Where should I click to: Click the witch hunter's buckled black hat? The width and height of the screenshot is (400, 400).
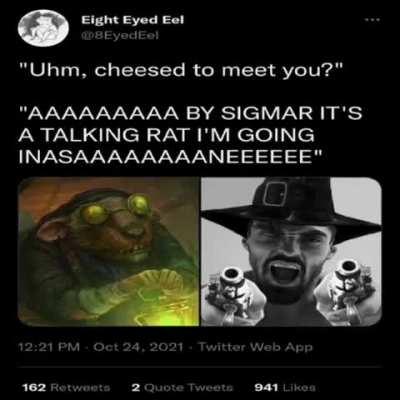tap(292, 208)
